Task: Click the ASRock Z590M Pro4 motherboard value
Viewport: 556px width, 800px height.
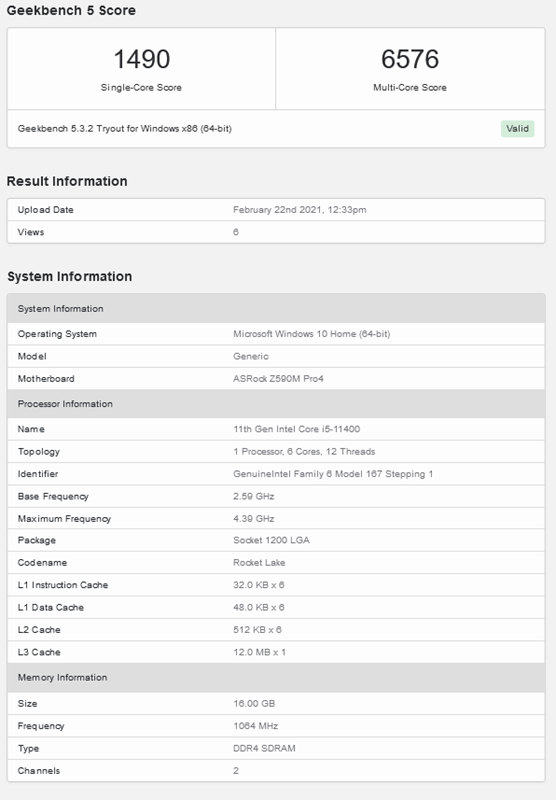Action: [278, 379]
